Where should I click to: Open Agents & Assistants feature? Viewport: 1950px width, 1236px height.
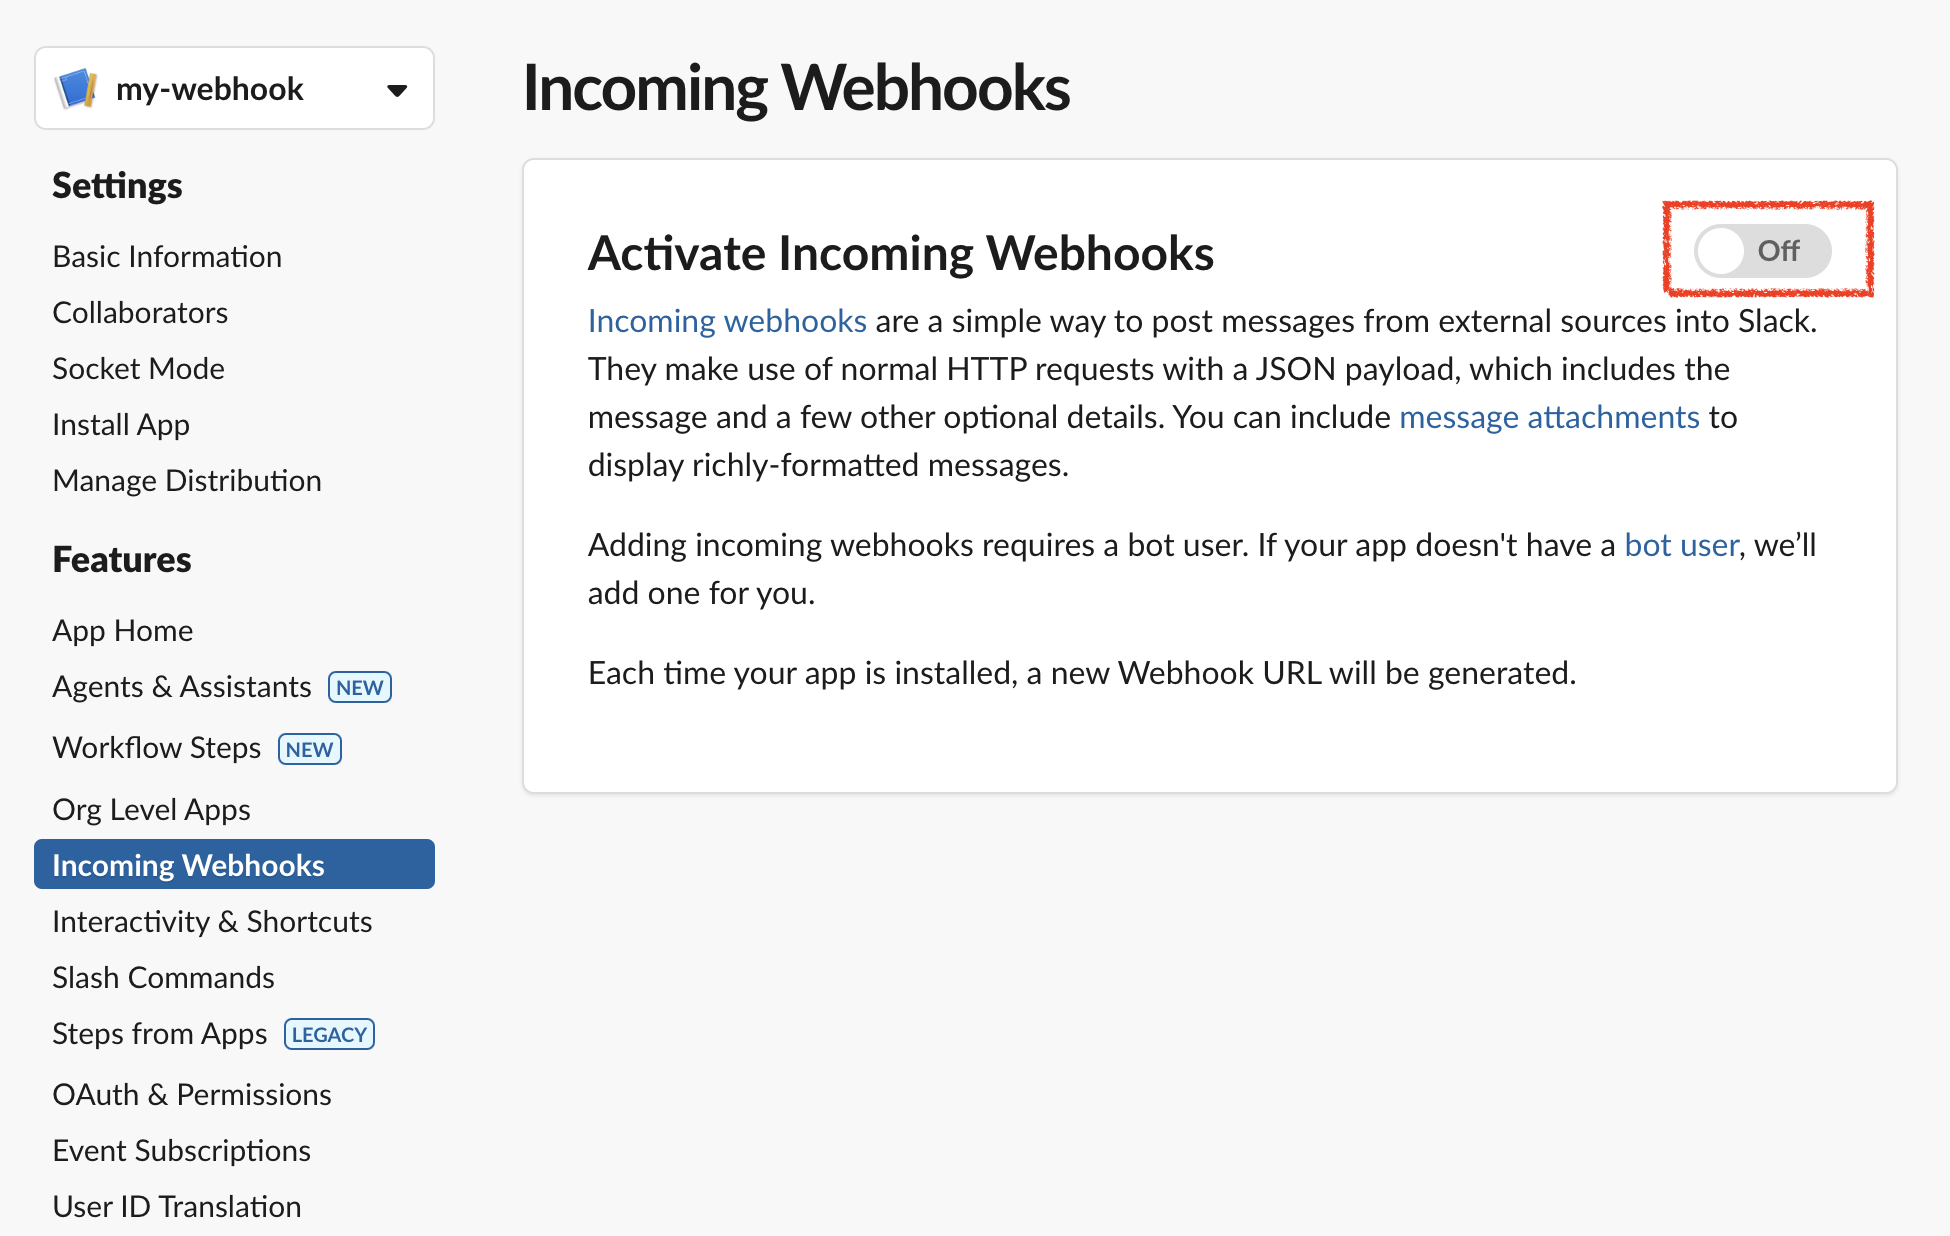(x=179, y=688)
